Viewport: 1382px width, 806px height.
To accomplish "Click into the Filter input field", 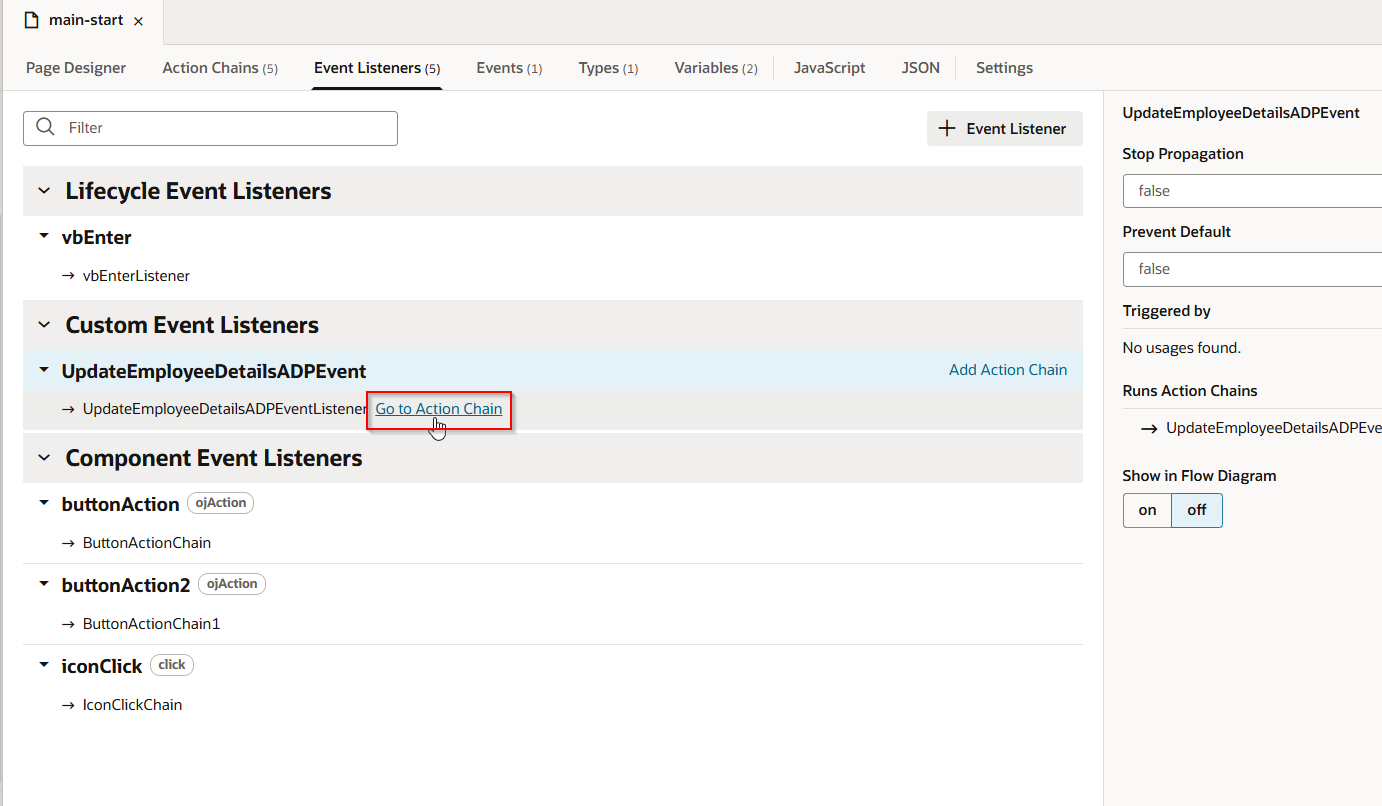I will [225, 128].
